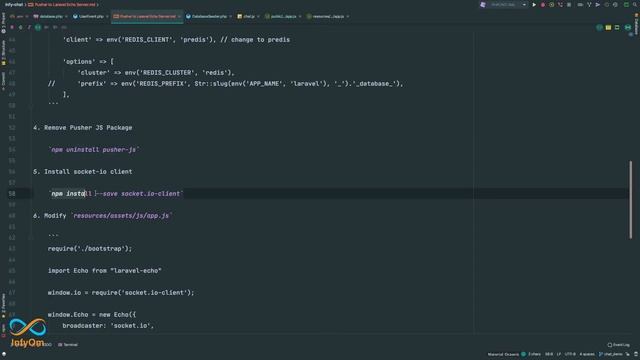Click the heading '5. Install socket-io client'
Screen dimensions: 640x360
82,172
